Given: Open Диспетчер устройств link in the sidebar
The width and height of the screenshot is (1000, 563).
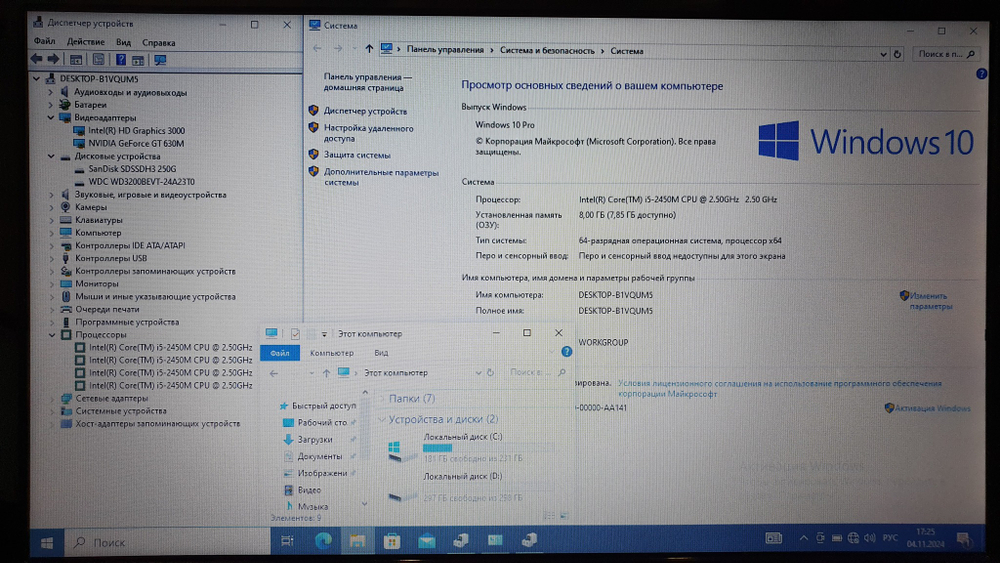Looking at the screenshot, I should click(365, 111).
